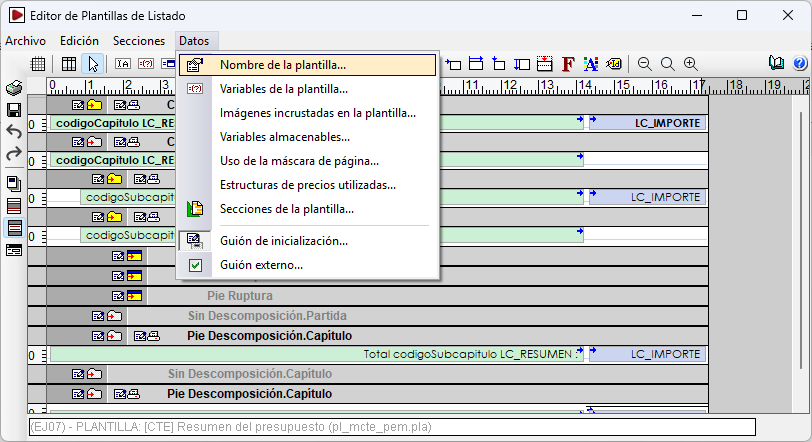This screenshot has width=812, height=442.
Task: Insert a text field with IA icon
Action: (123, 64)
